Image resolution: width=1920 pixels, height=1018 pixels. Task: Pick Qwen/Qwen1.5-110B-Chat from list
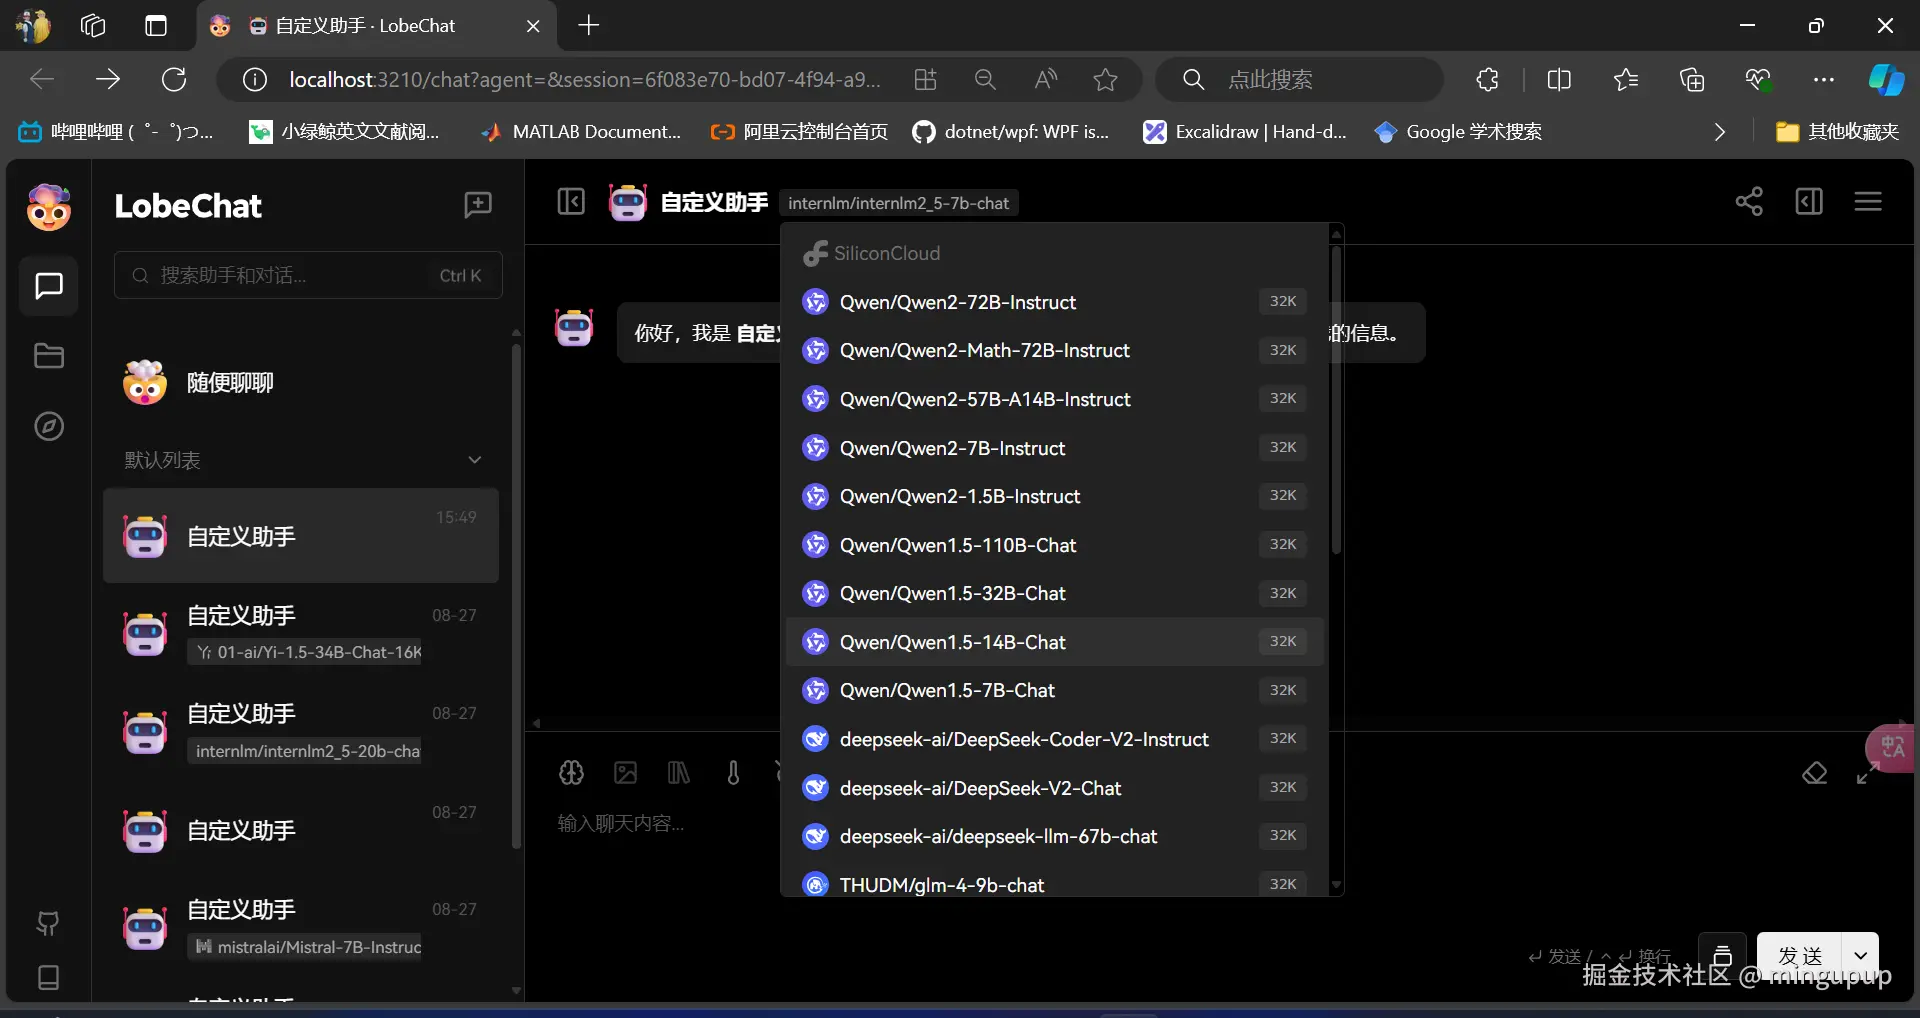pos(1055,545)
